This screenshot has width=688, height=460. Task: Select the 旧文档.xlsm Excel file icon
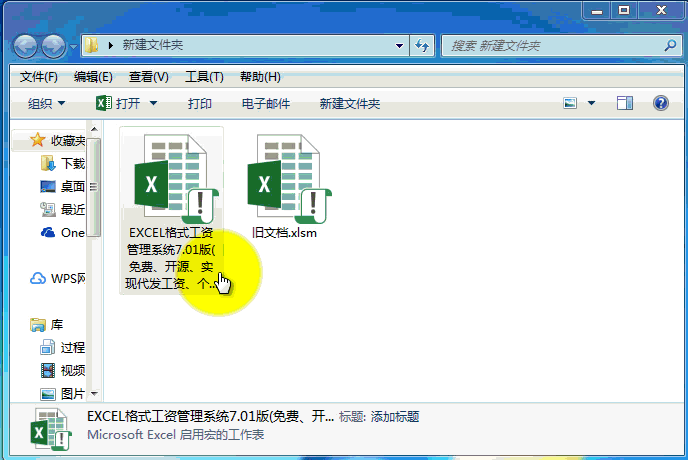pyautogui.click(x=290, y=179)
